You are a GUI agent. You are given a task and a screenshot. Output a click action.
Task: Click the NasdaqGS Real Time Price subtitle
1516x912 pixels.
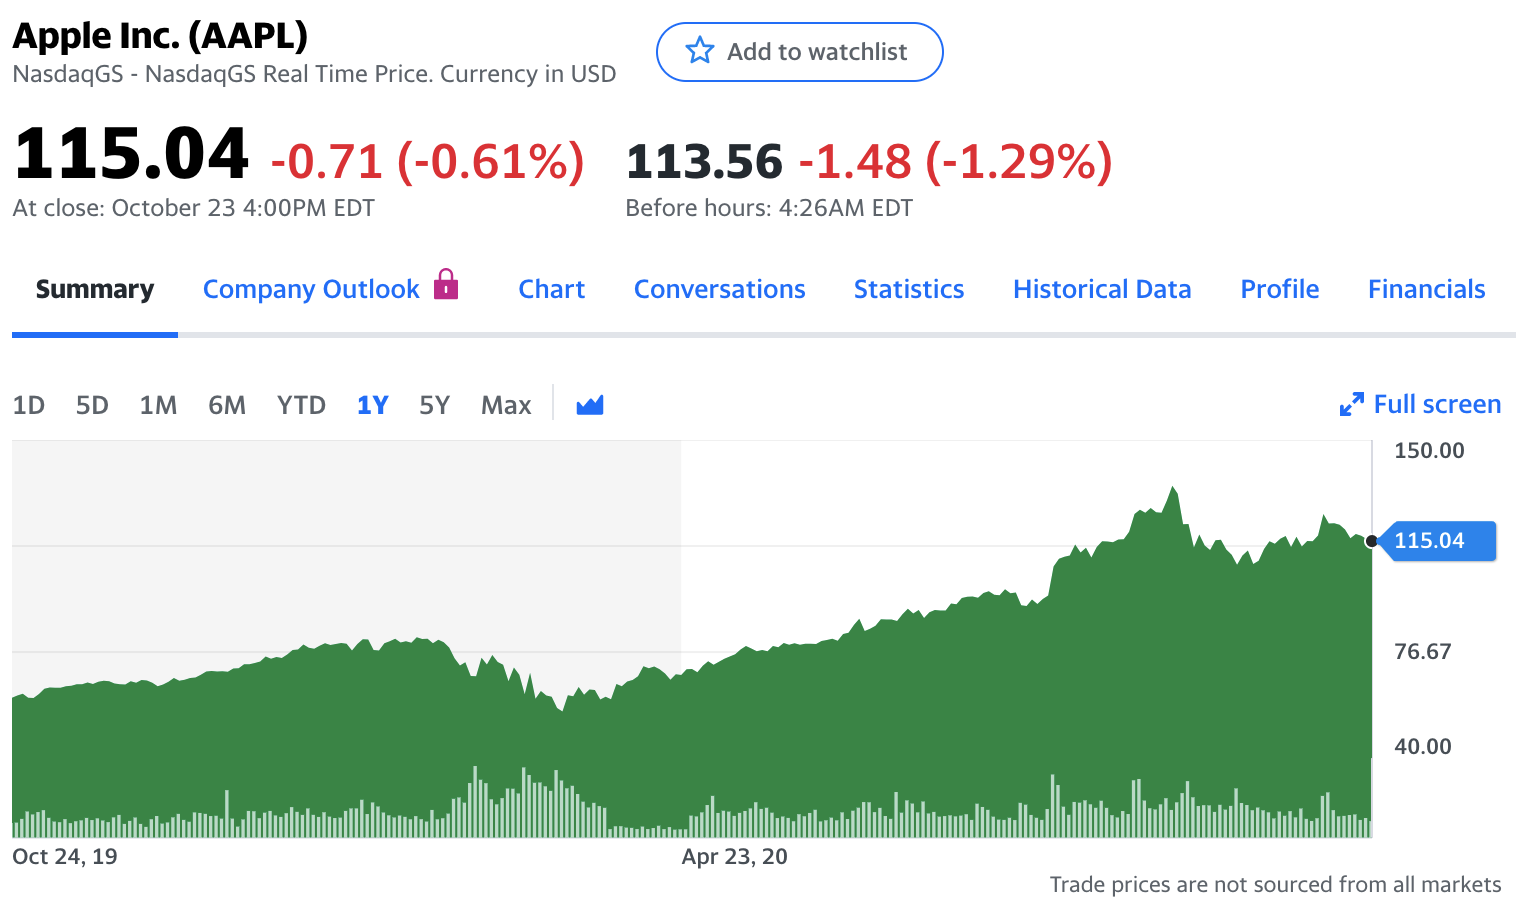[x=314, y=74]
